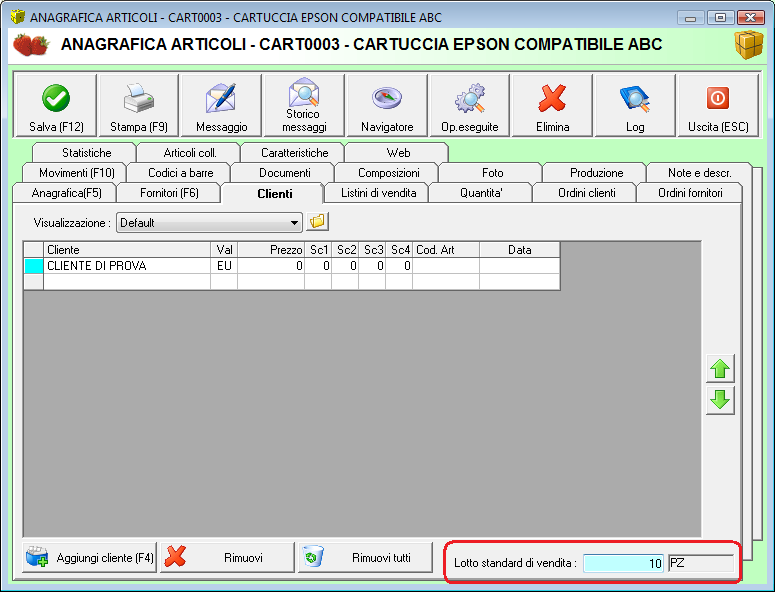Move row down with green arrow

(720, 400)
